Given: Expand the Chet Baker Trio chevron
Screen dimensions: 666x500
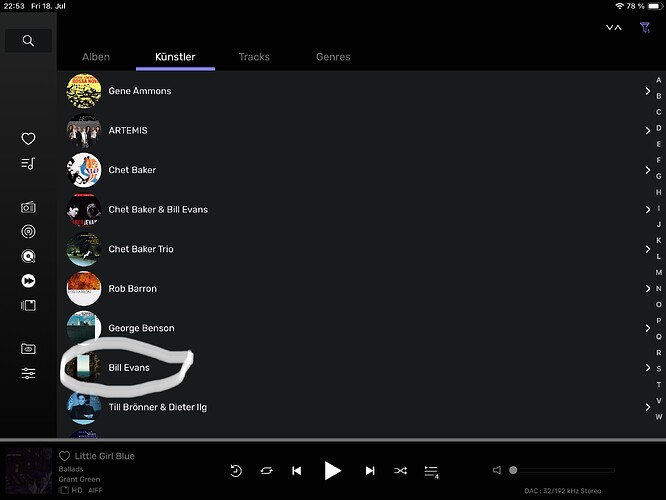Looking at the screenshot, I should pyautogui.click(x=647, y=249).
